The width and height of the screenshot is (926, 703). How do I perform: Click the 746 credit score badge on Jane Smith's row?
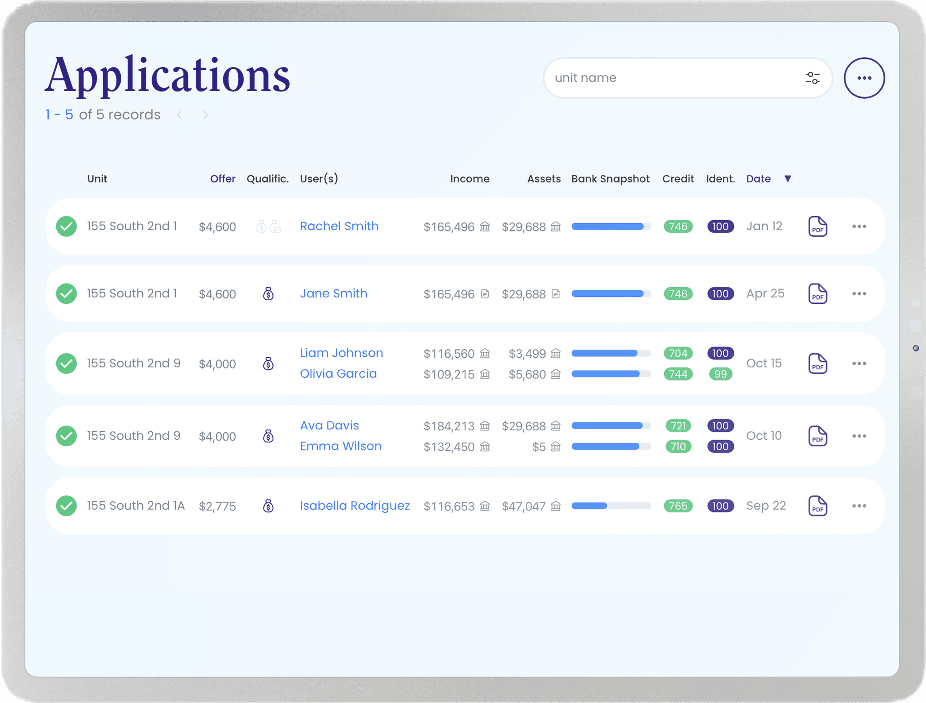point(678,293)
